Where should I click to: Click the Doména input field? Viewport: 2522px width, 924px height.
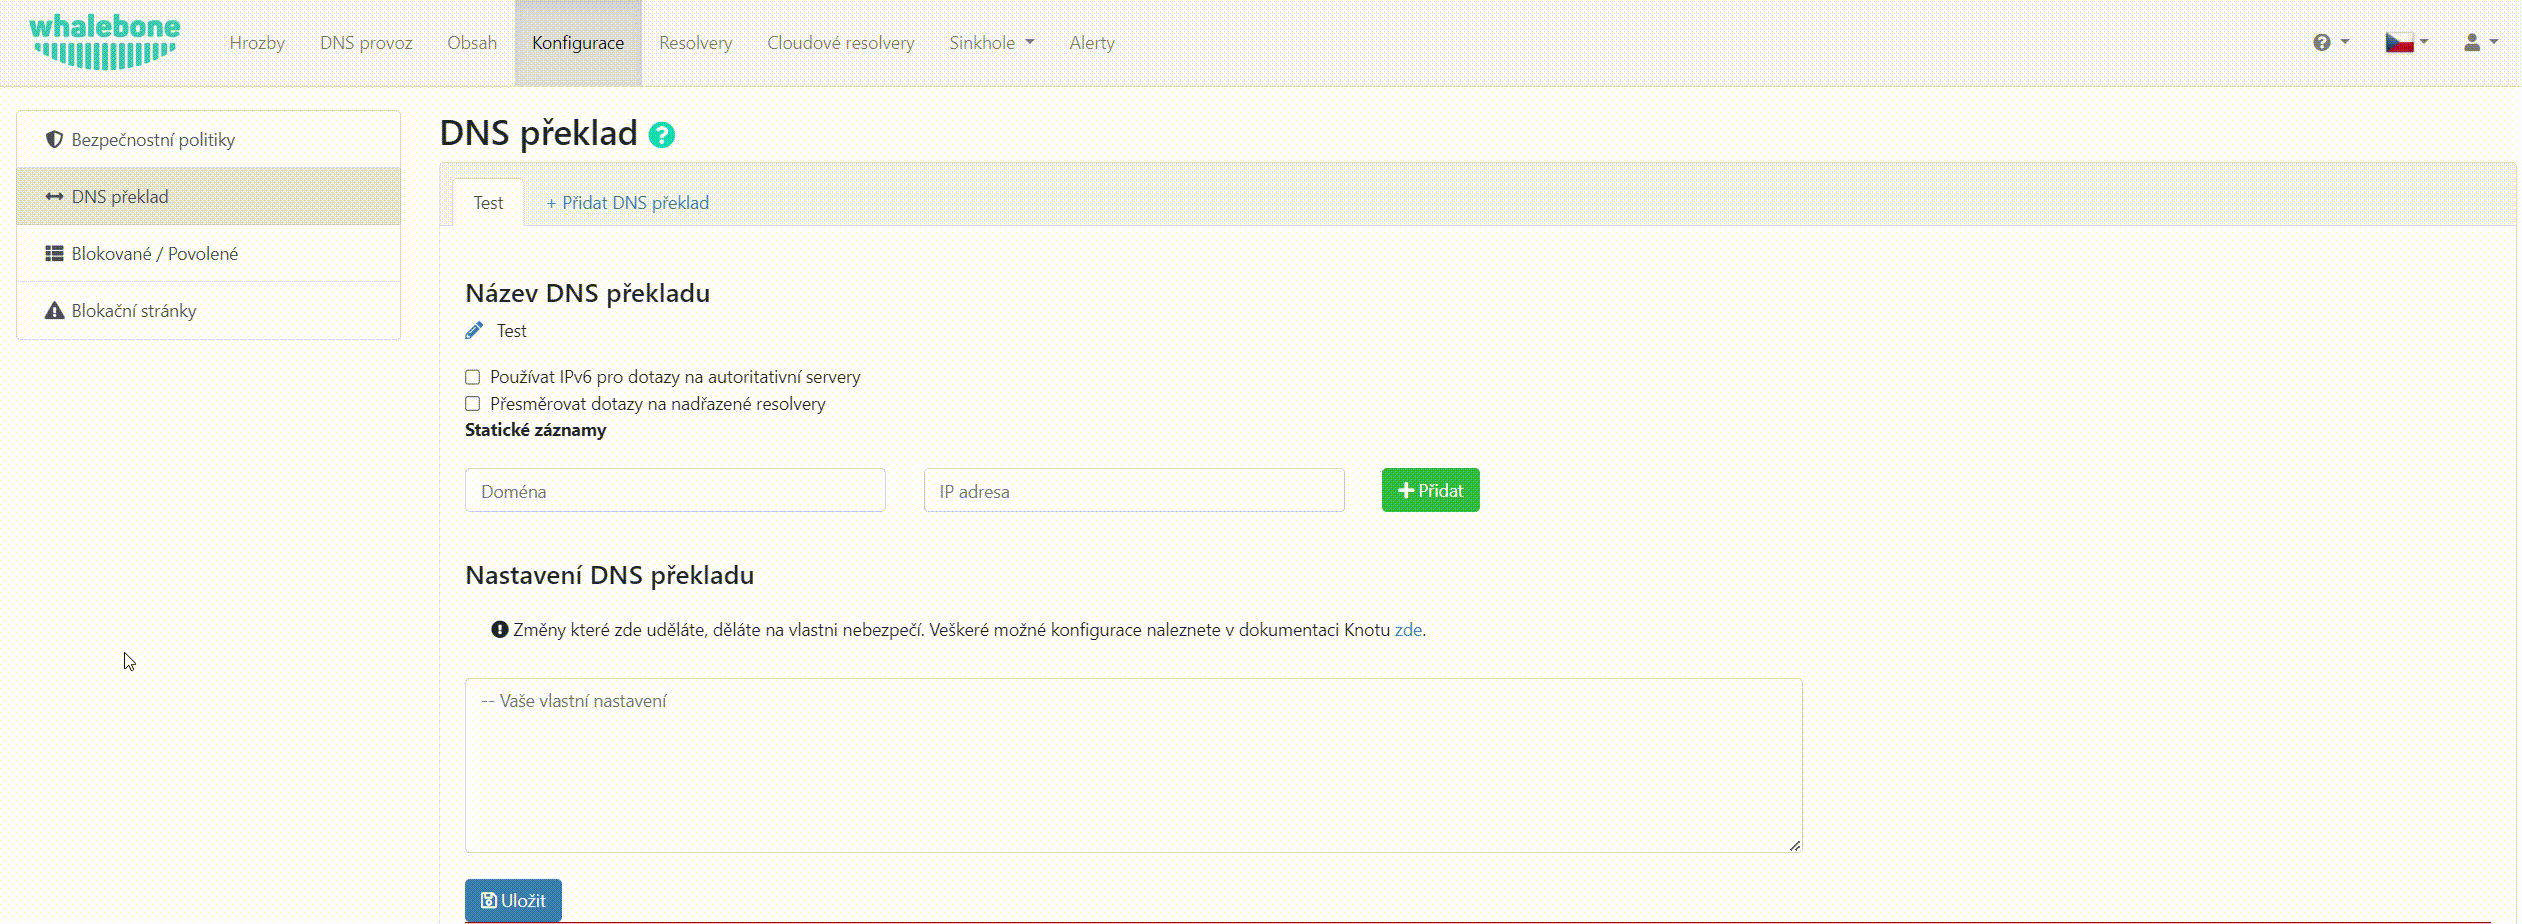pyautogui.click(x=675, y=490)
